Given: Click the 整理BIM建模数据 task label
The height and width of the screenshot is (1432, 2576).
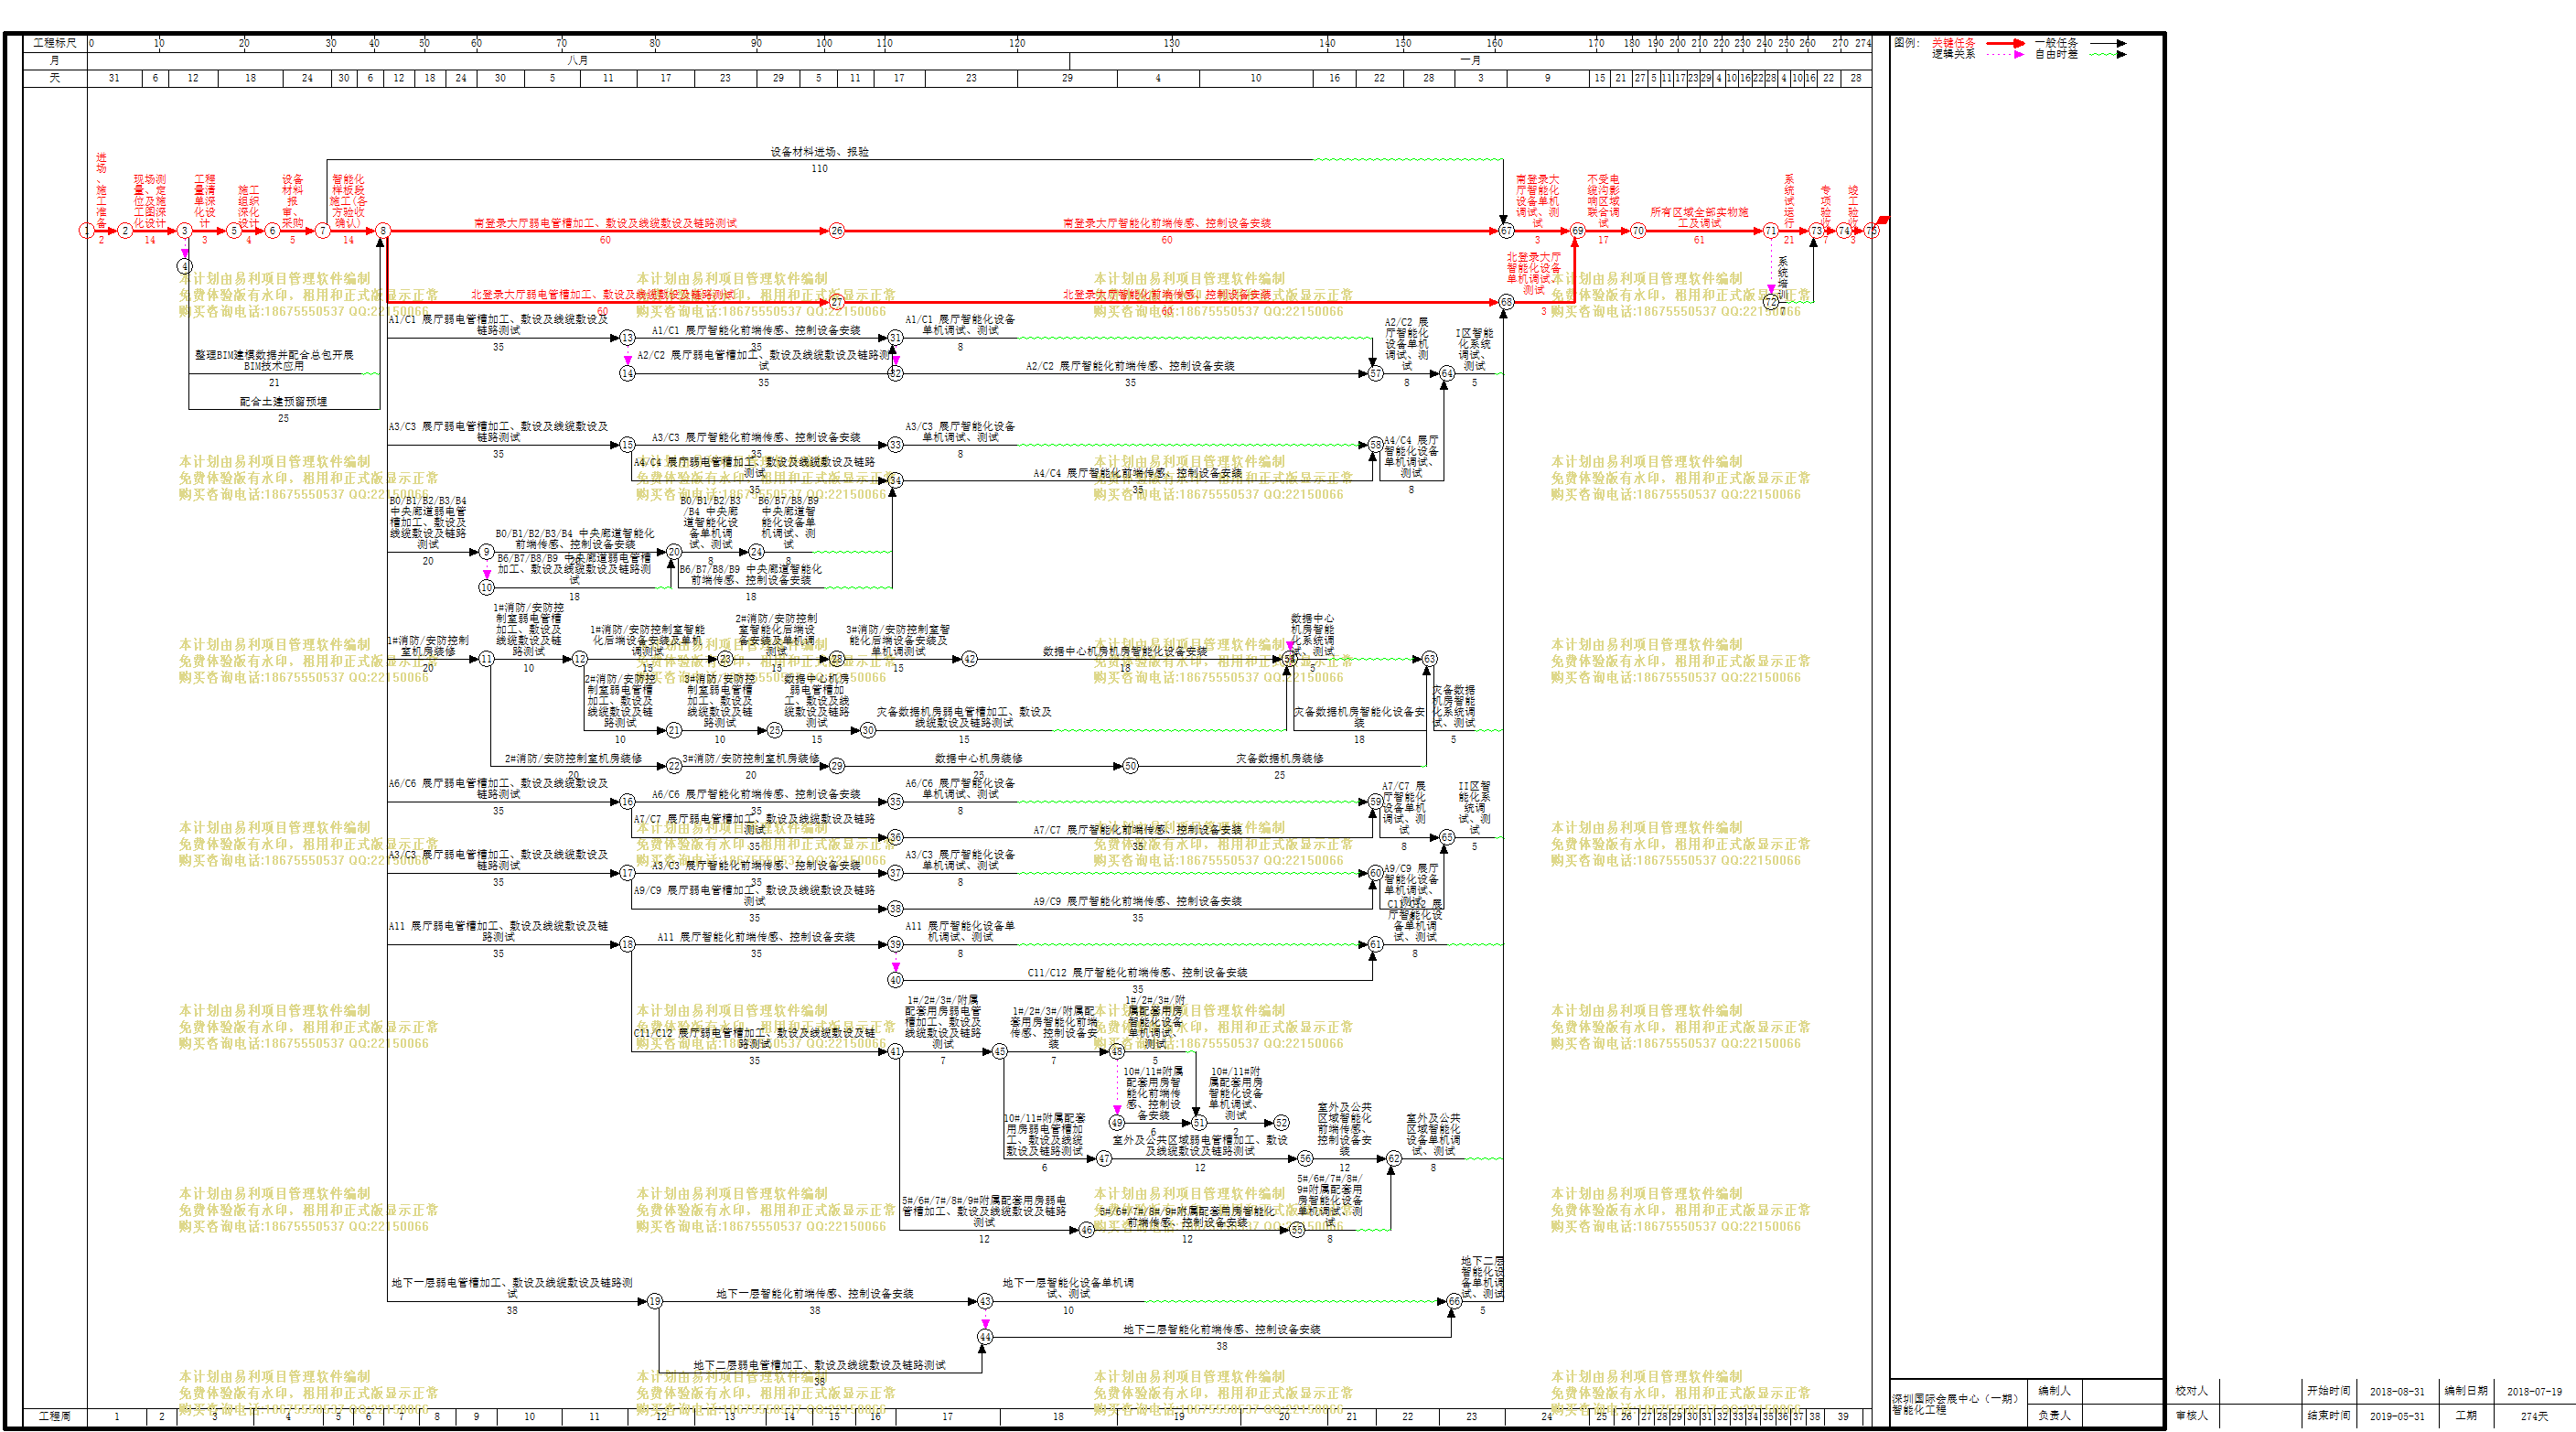Looking at the screenshot, I should point(274,361).
